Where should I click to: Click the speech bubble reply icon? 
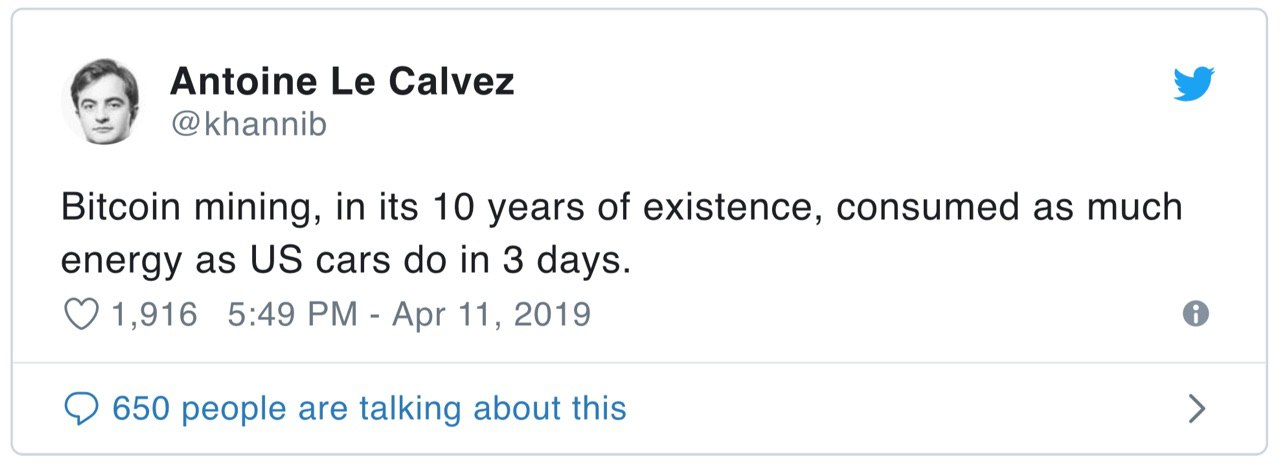(81, 408)
